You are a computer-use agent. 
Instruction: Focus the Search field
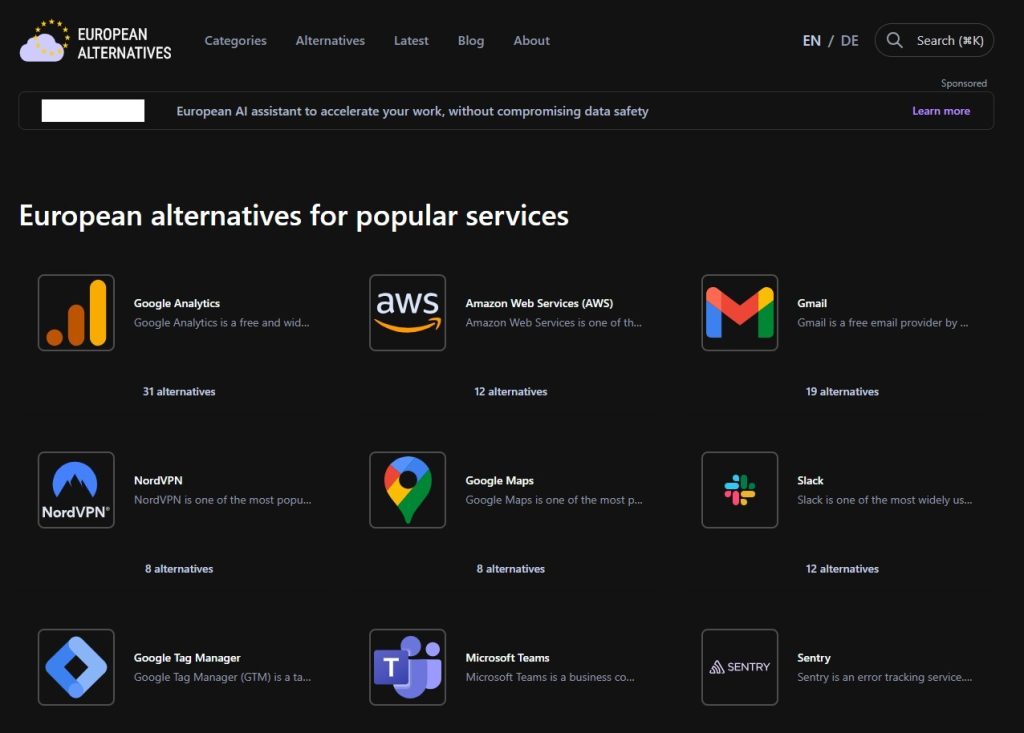[934, 41]
